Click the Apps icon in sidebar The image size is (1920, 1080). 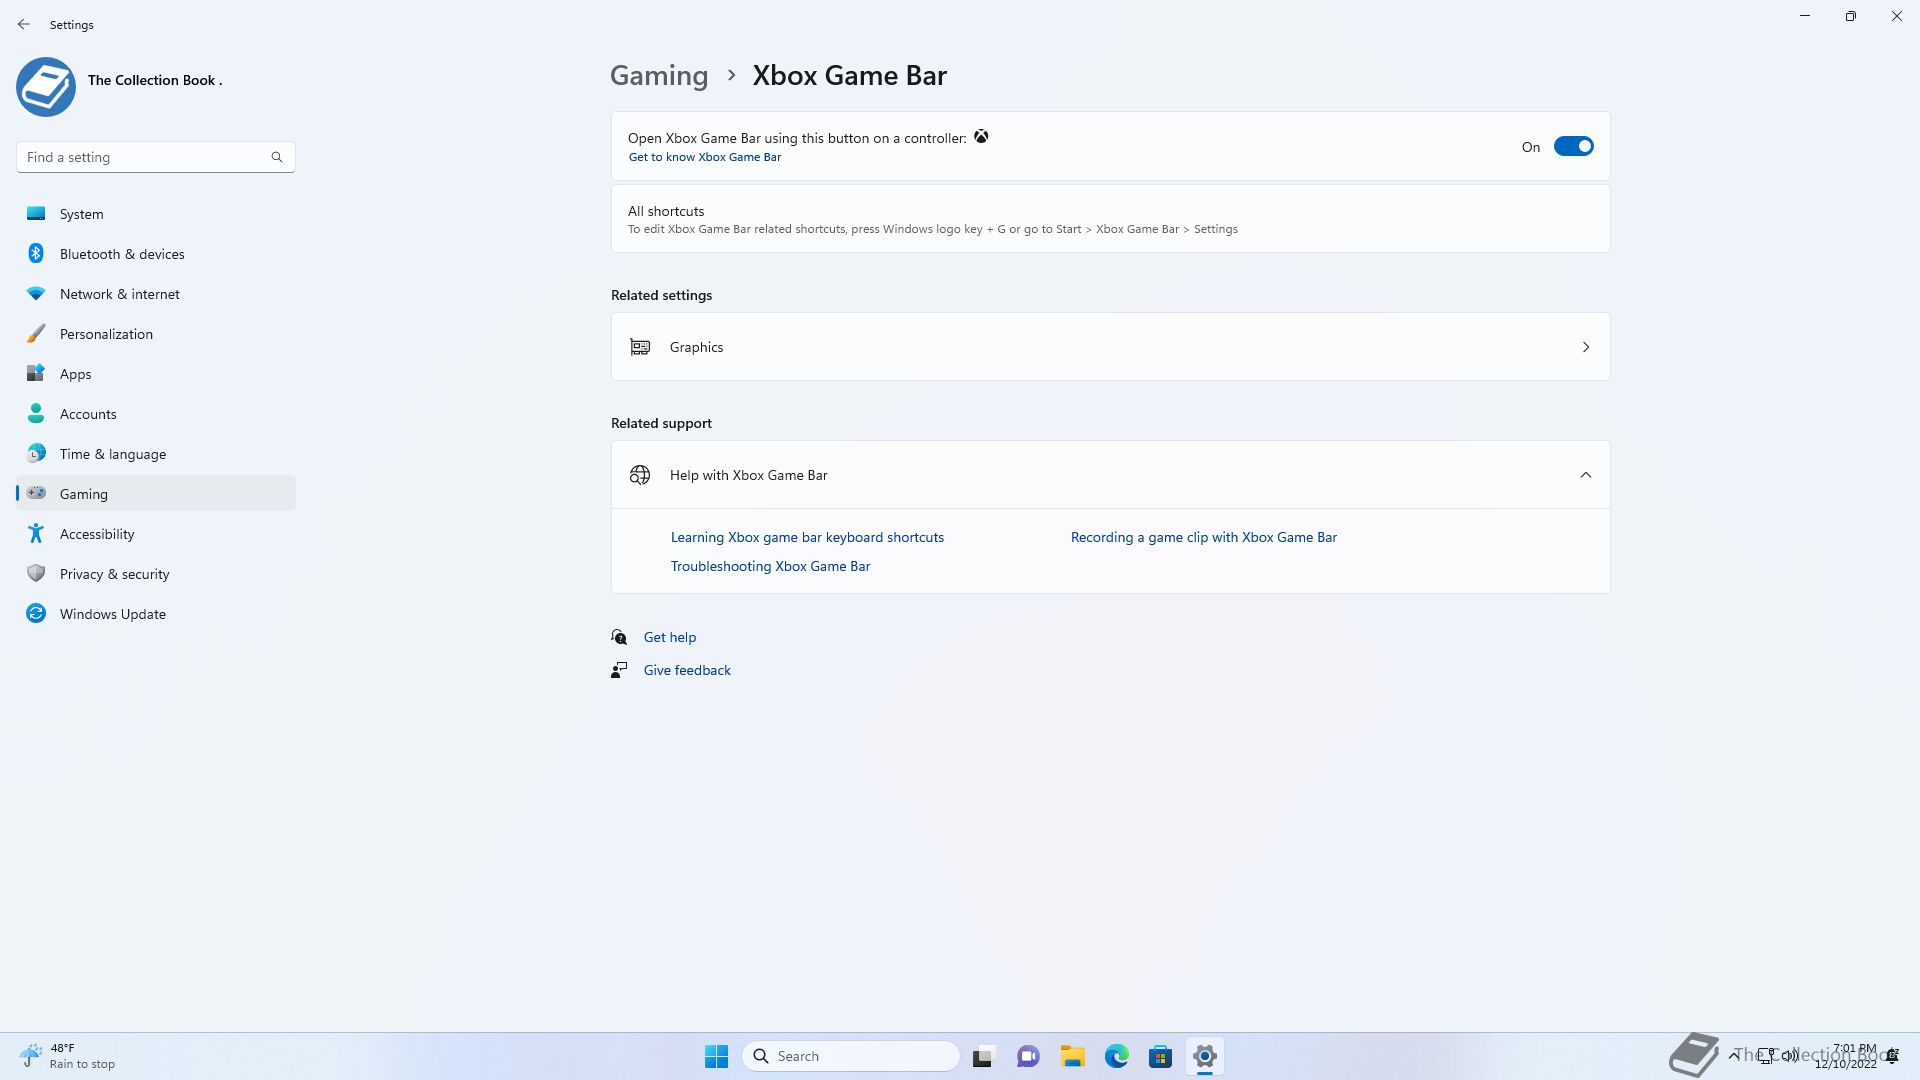(x=36, y=373)
